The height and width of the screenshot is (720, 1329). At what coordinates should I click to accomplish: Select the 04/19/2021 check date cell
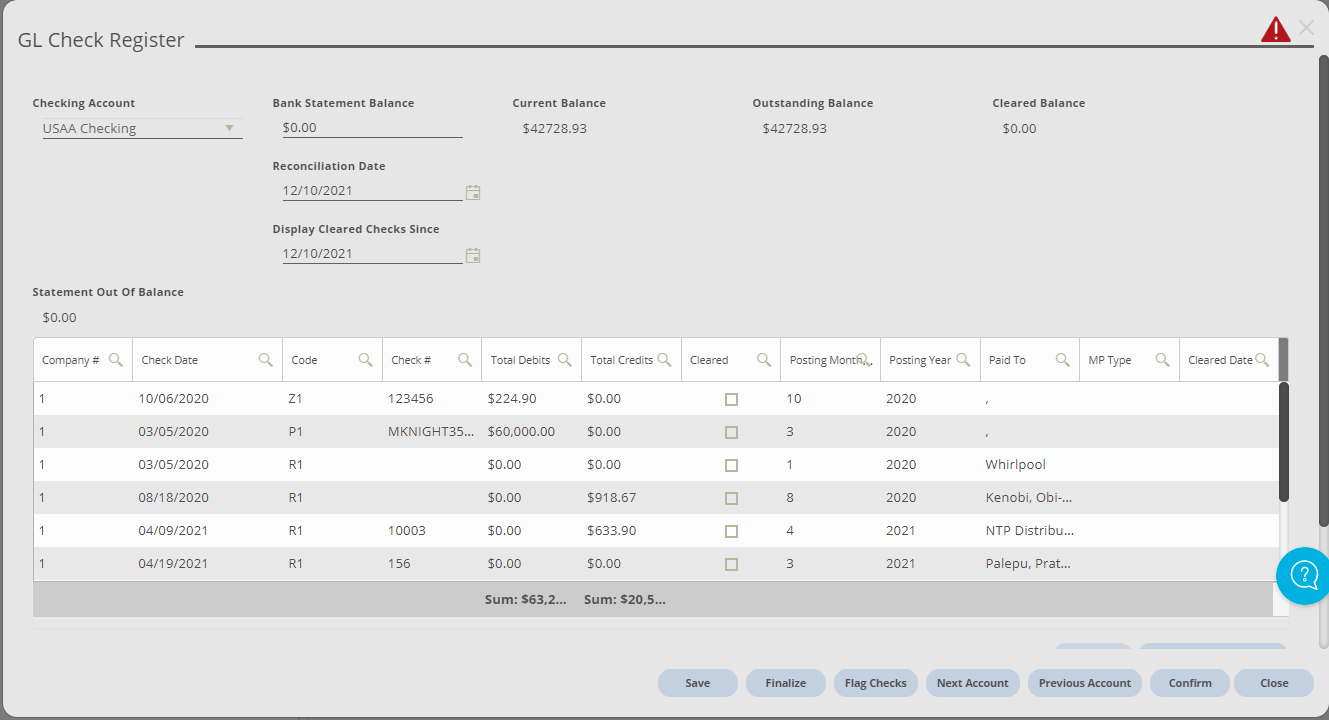point(207,563)
